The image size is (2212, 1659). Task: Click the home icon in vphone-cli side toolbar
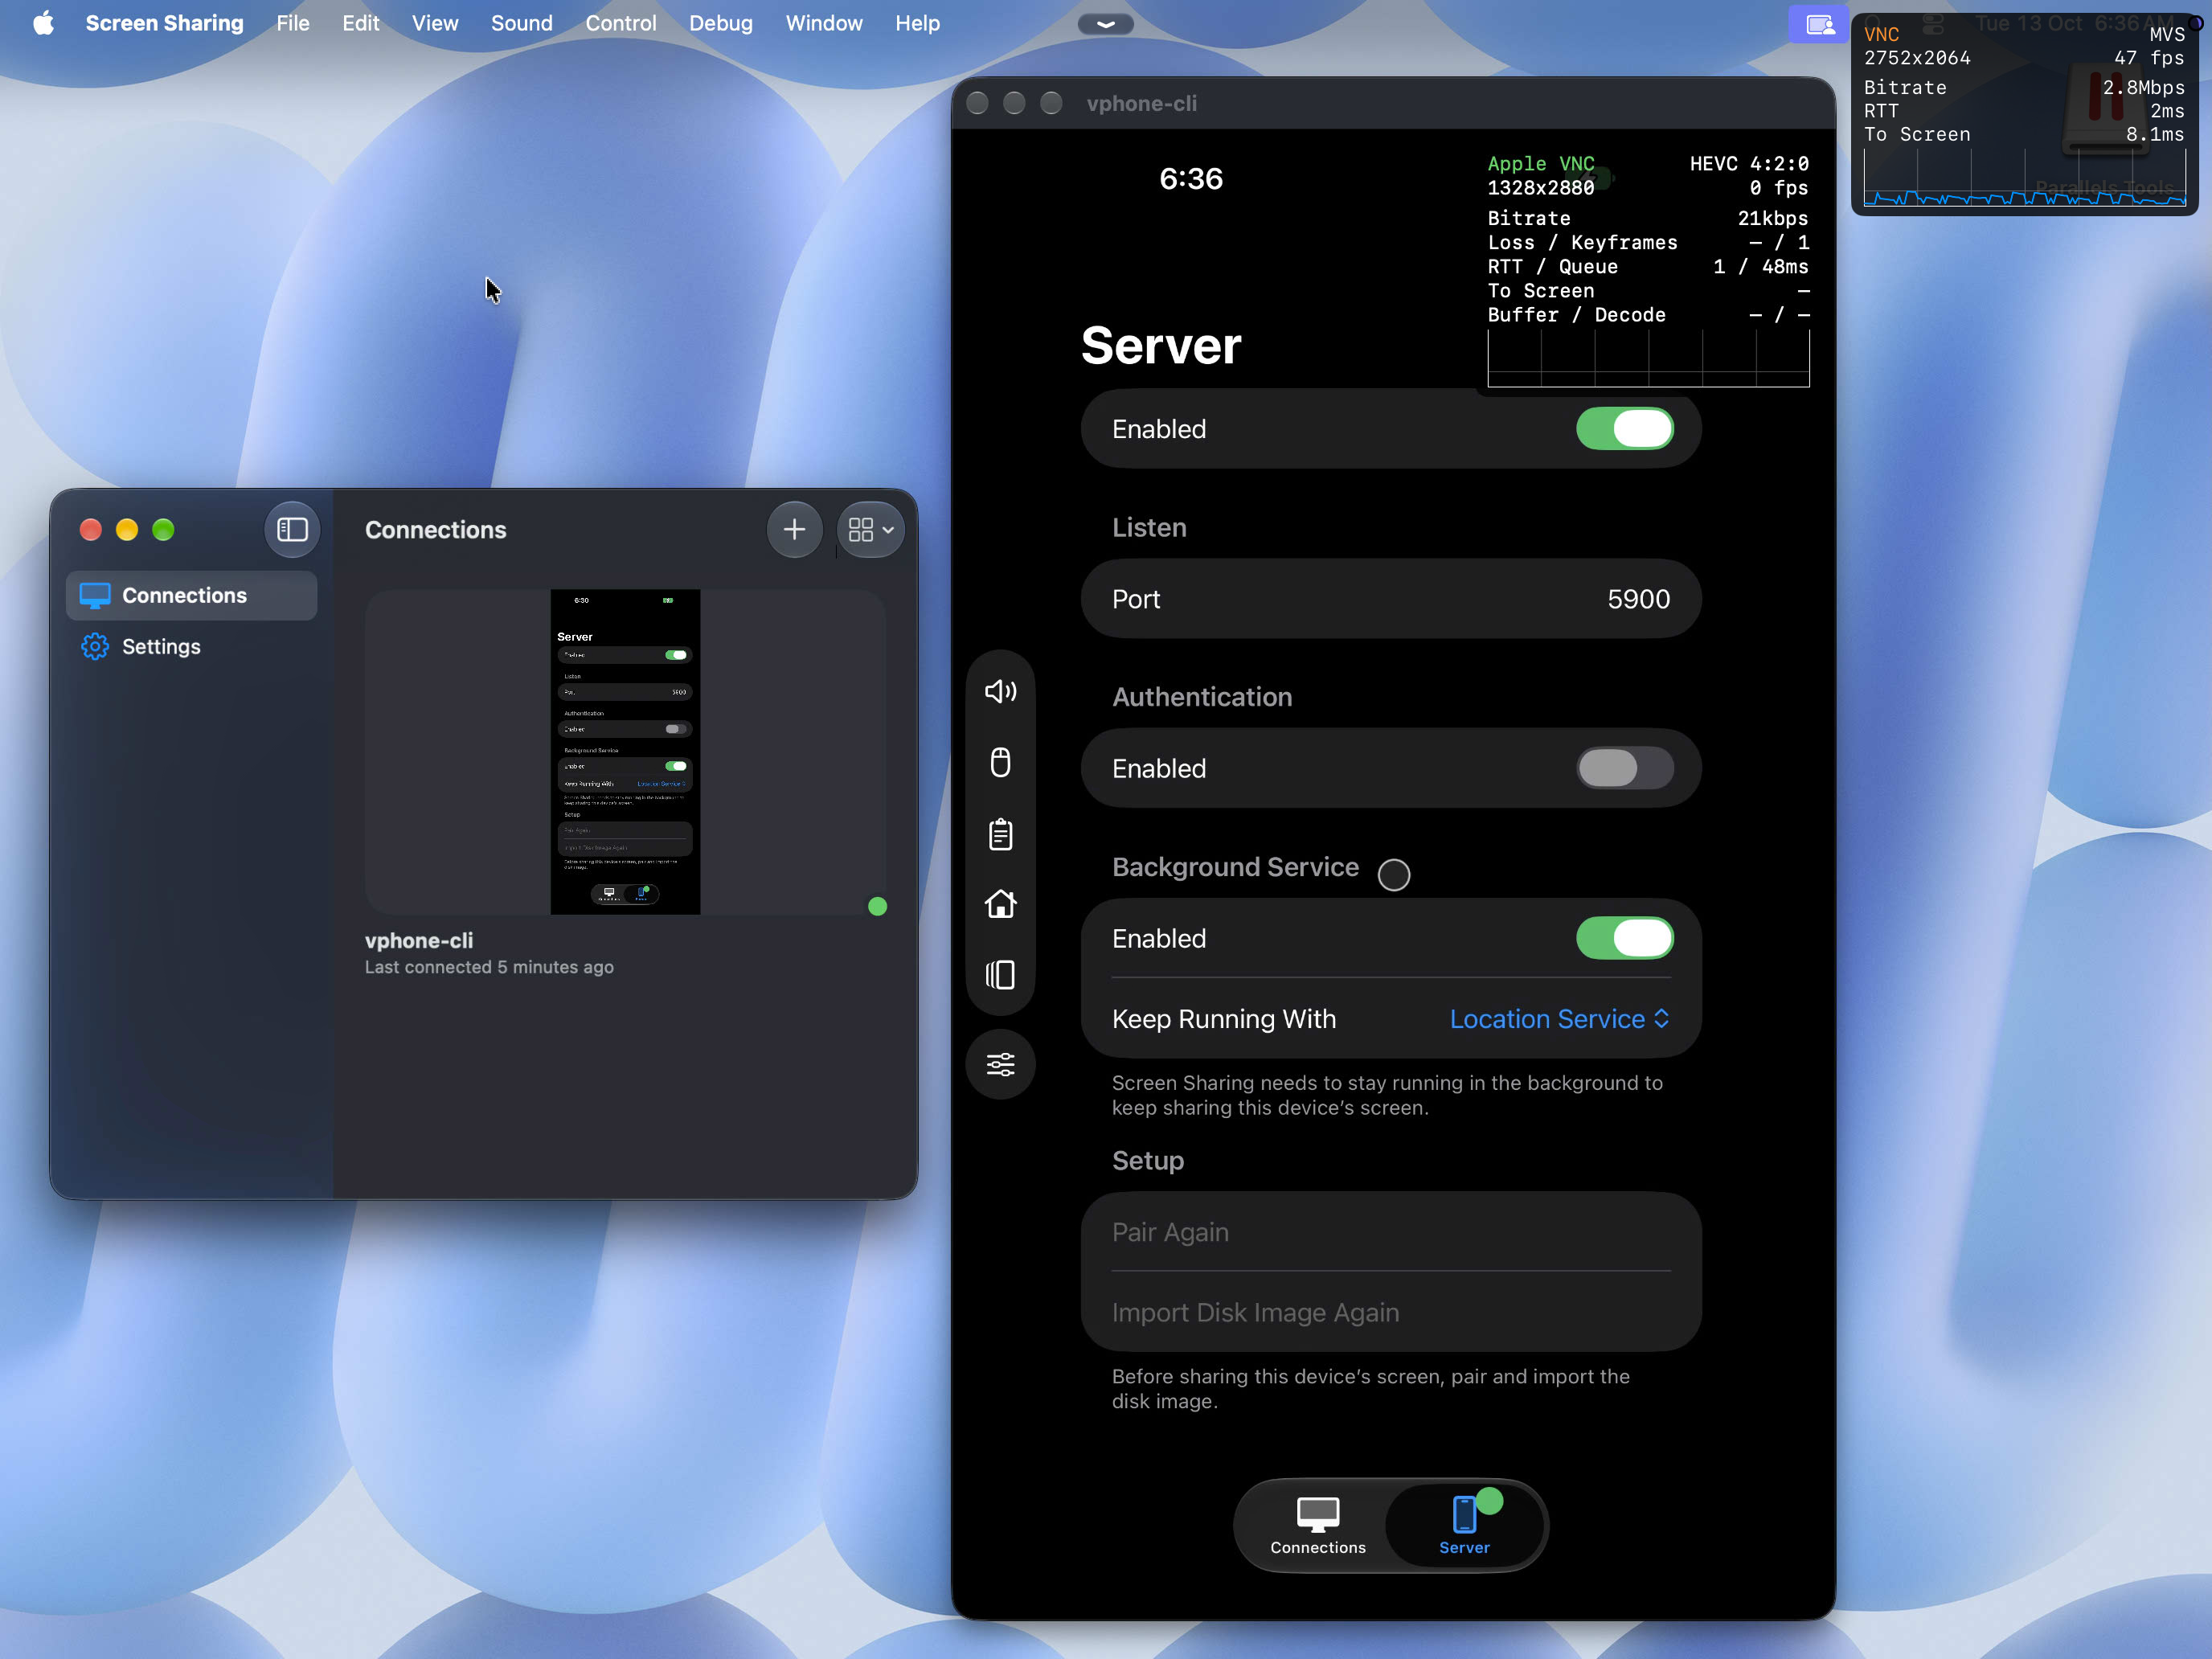pos(1000,904)
